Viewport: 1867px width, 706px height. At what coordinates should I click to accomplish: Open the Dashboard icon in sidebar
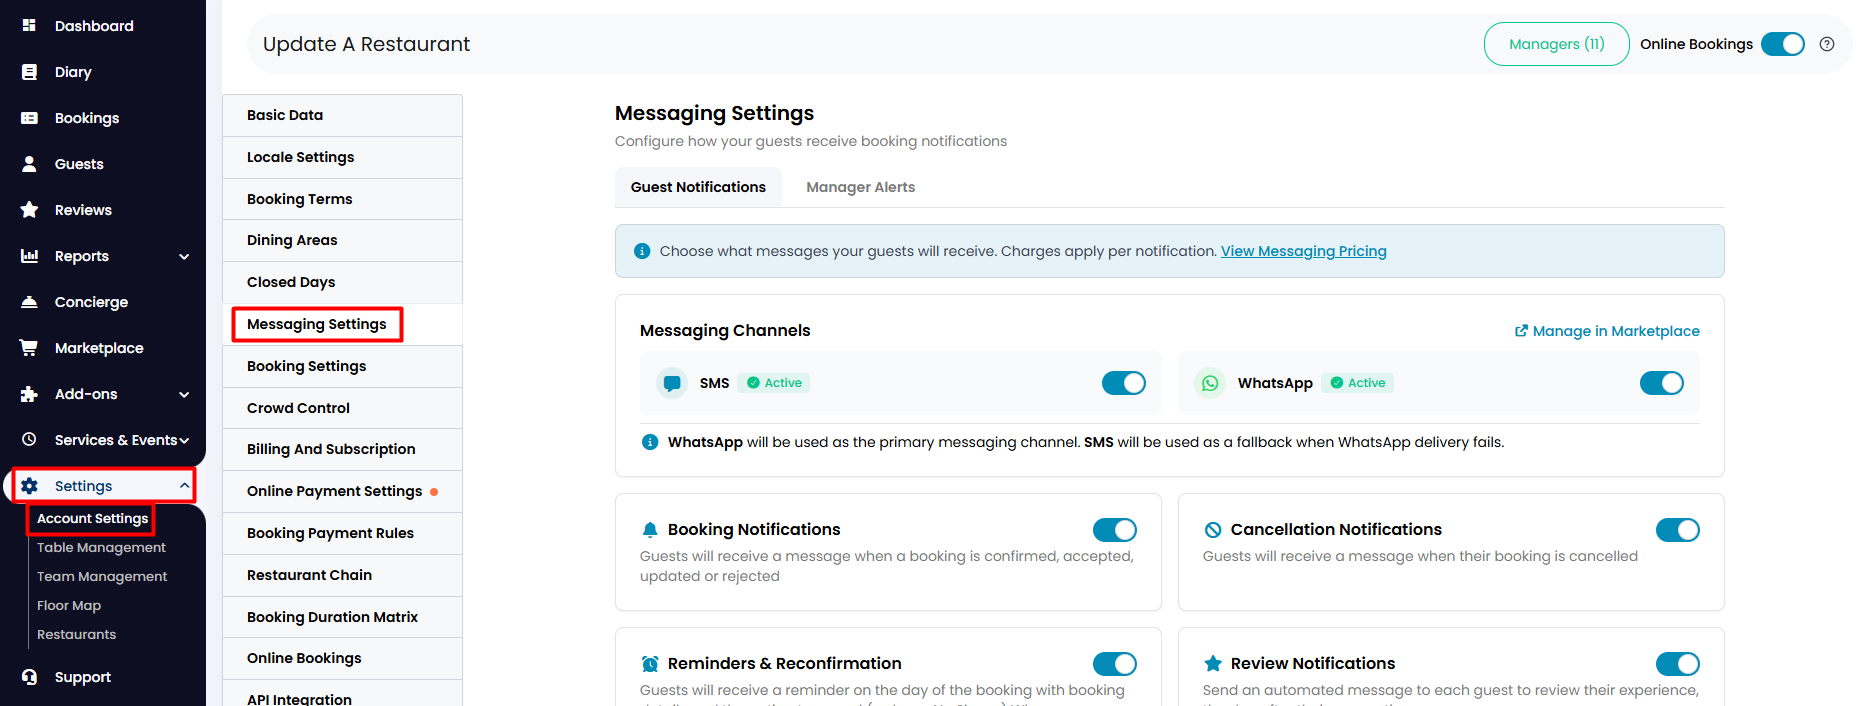(x=29, y=25)
